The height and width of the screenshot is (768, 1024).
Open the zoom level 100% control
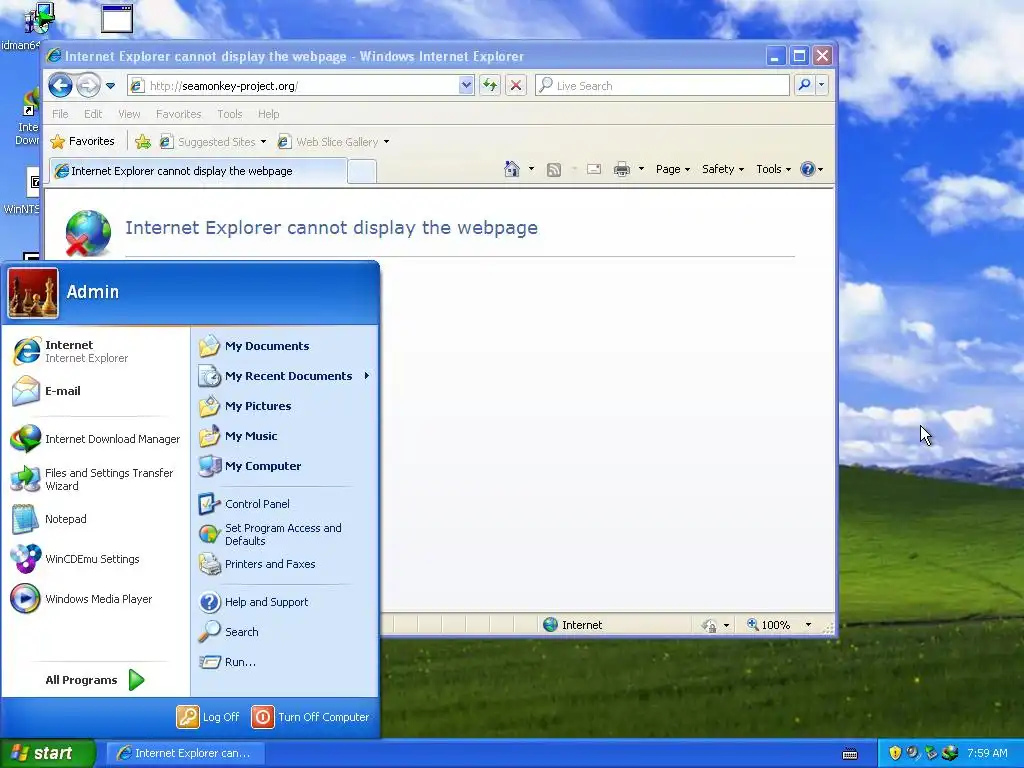click(778, 625)
